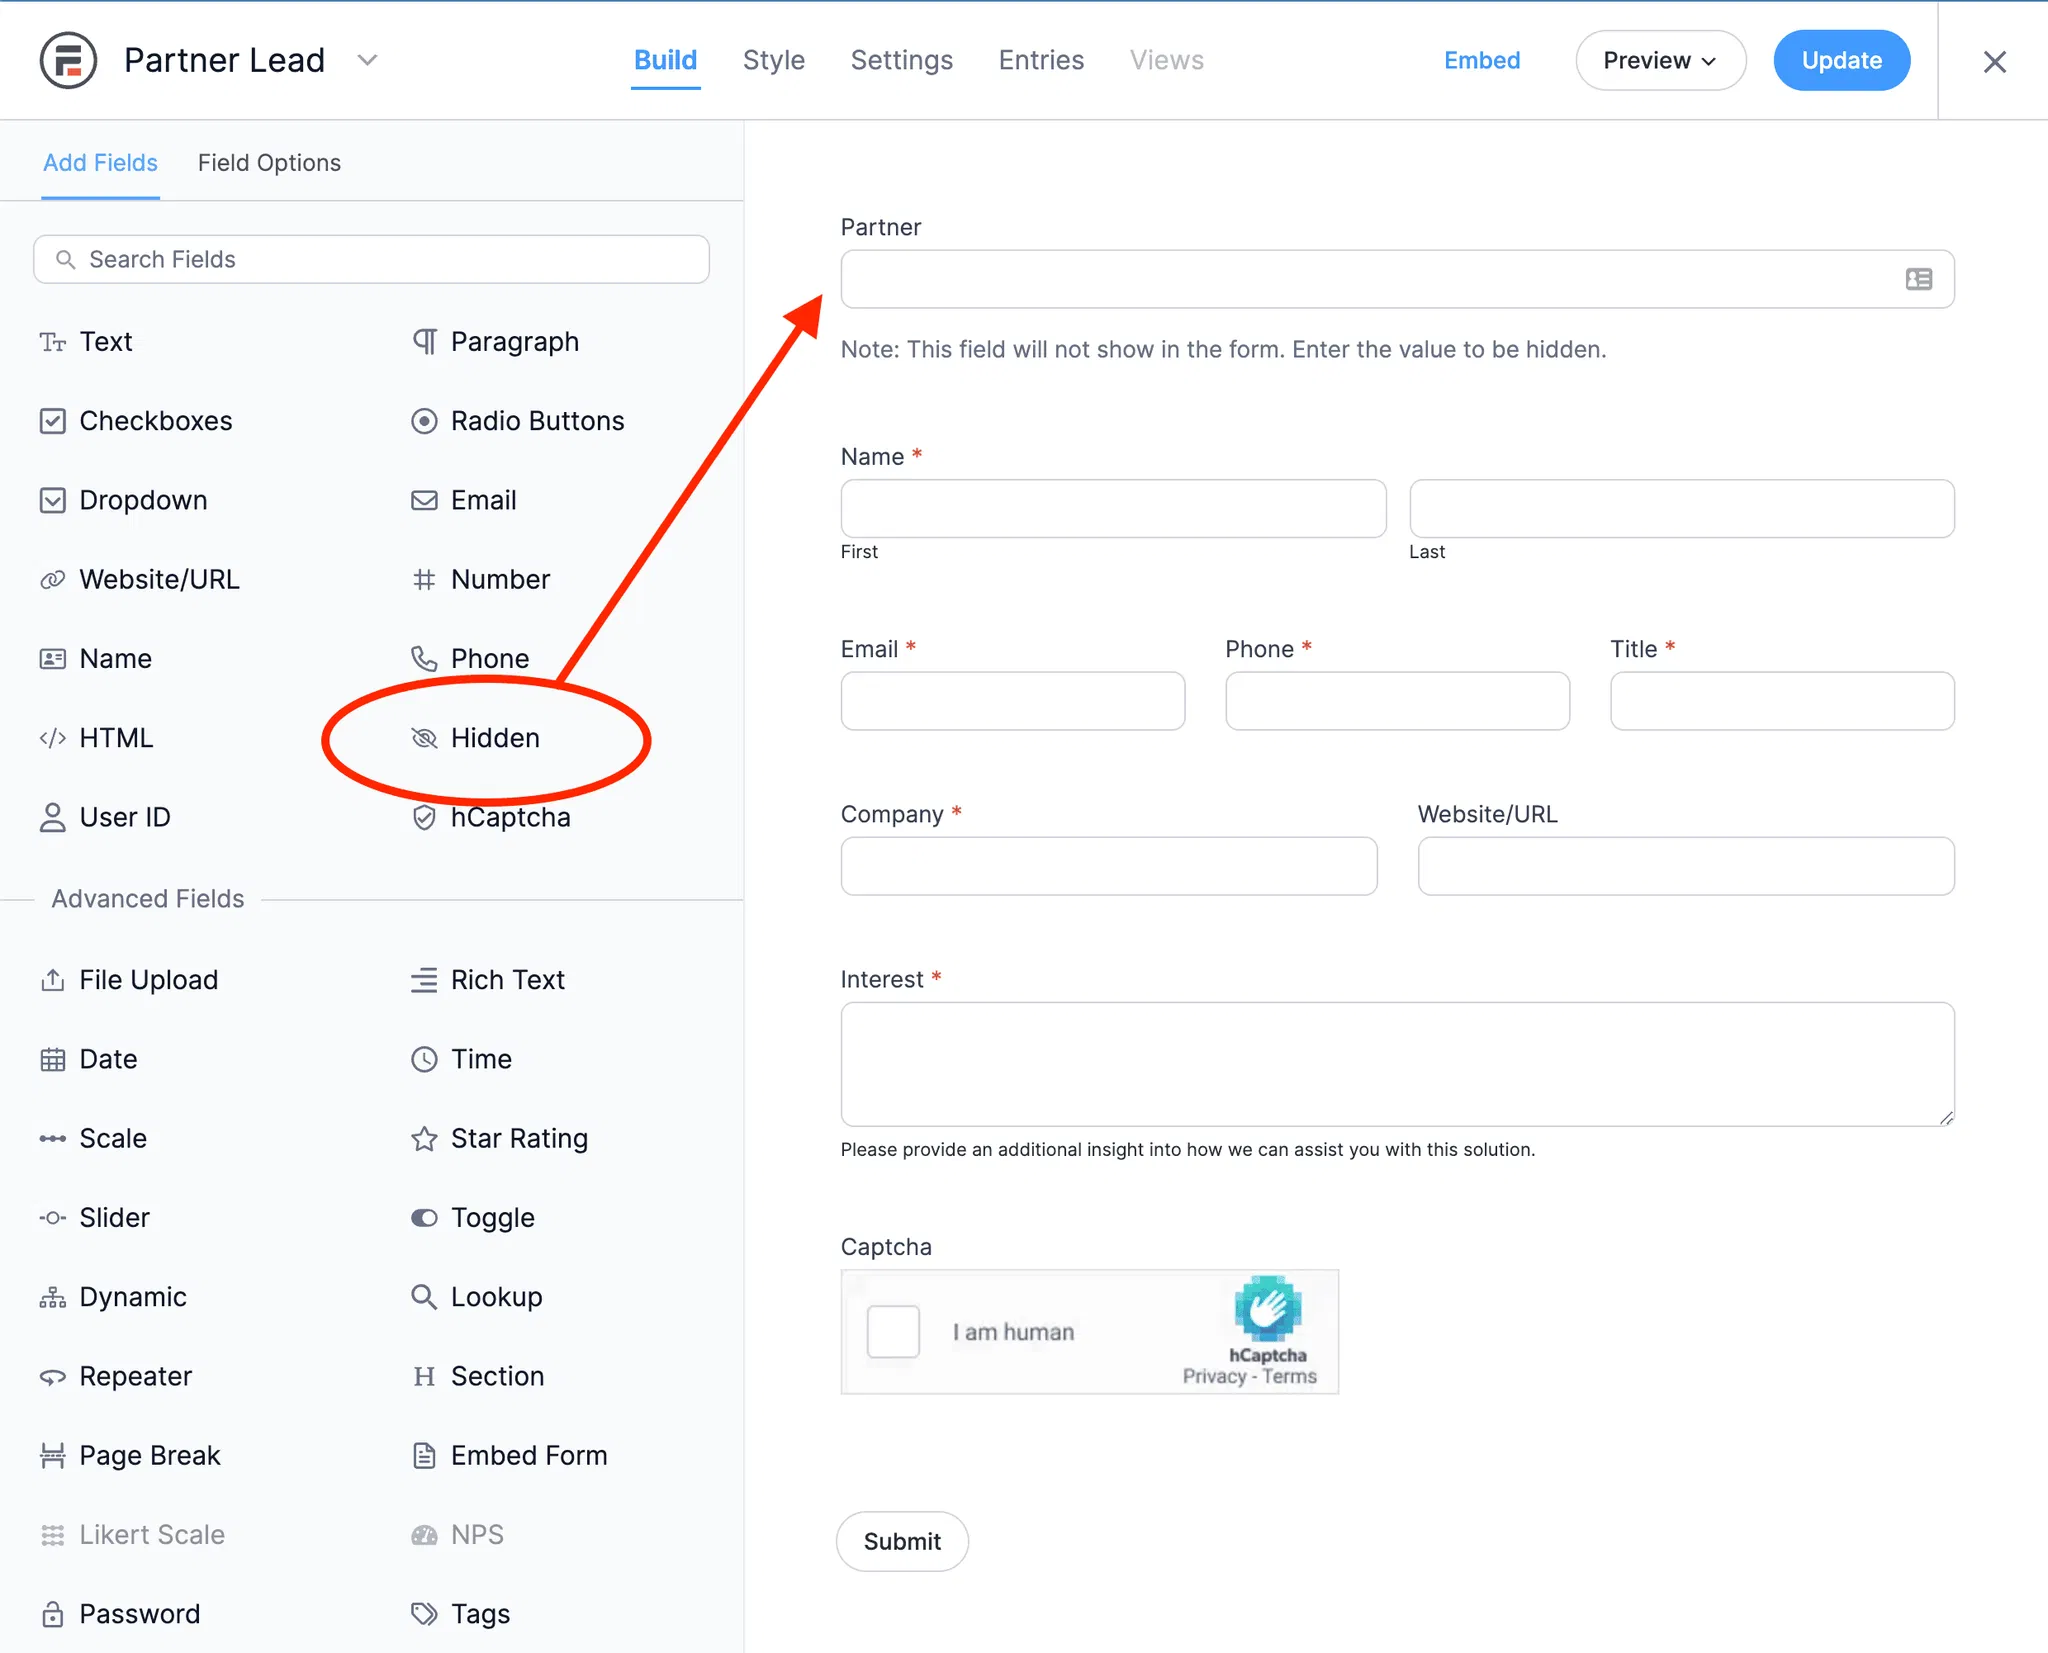Add an Embed Form field
This screenshot has width=2048, height=1653.
point(509,1455)
